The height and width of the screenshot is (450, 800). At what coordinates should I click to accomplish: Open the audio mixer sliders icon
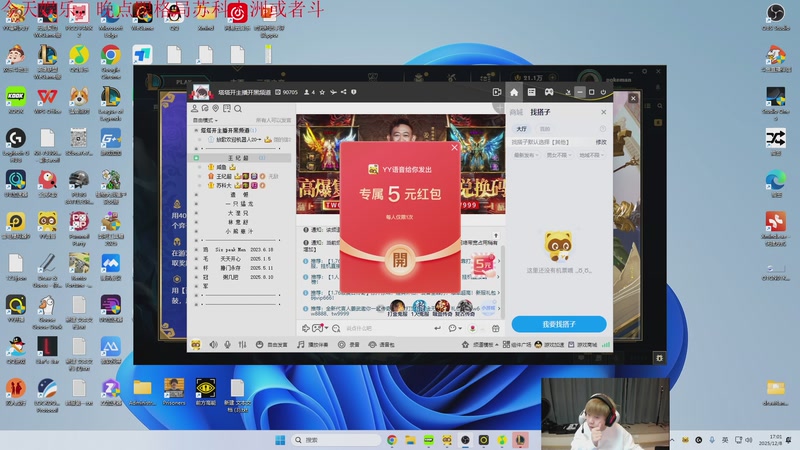pyautogui.click(x=242, y=345)
